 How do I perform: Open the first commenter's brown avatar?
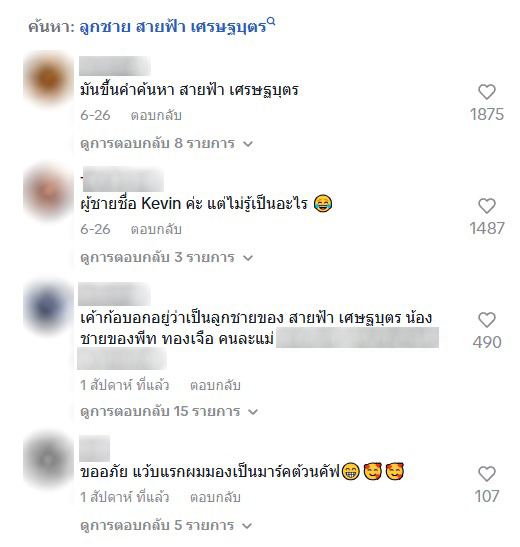pos(48,78)
